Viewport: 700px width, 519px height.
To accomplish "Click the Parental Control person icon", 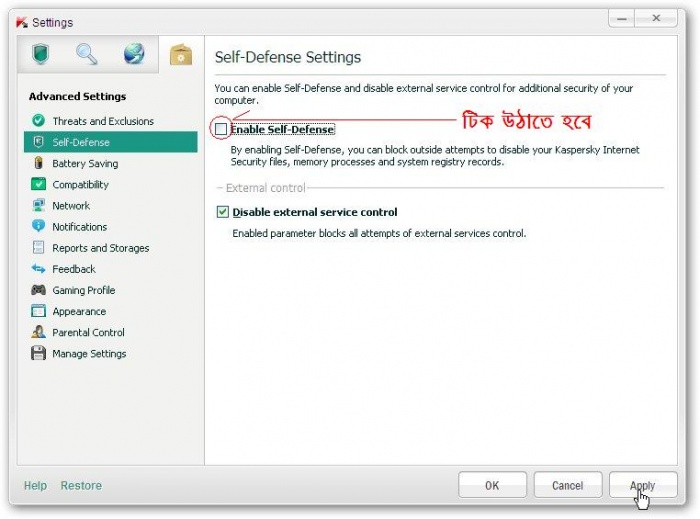I will 38,332.
